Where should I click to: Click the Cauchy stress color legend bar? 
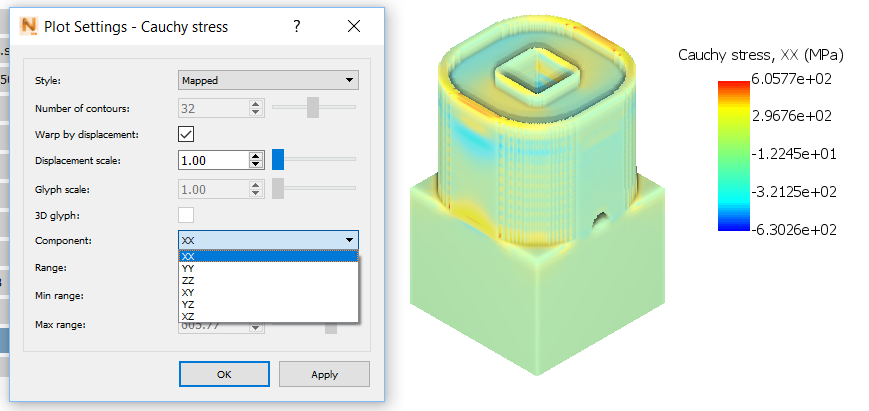(x=733, y=156)
